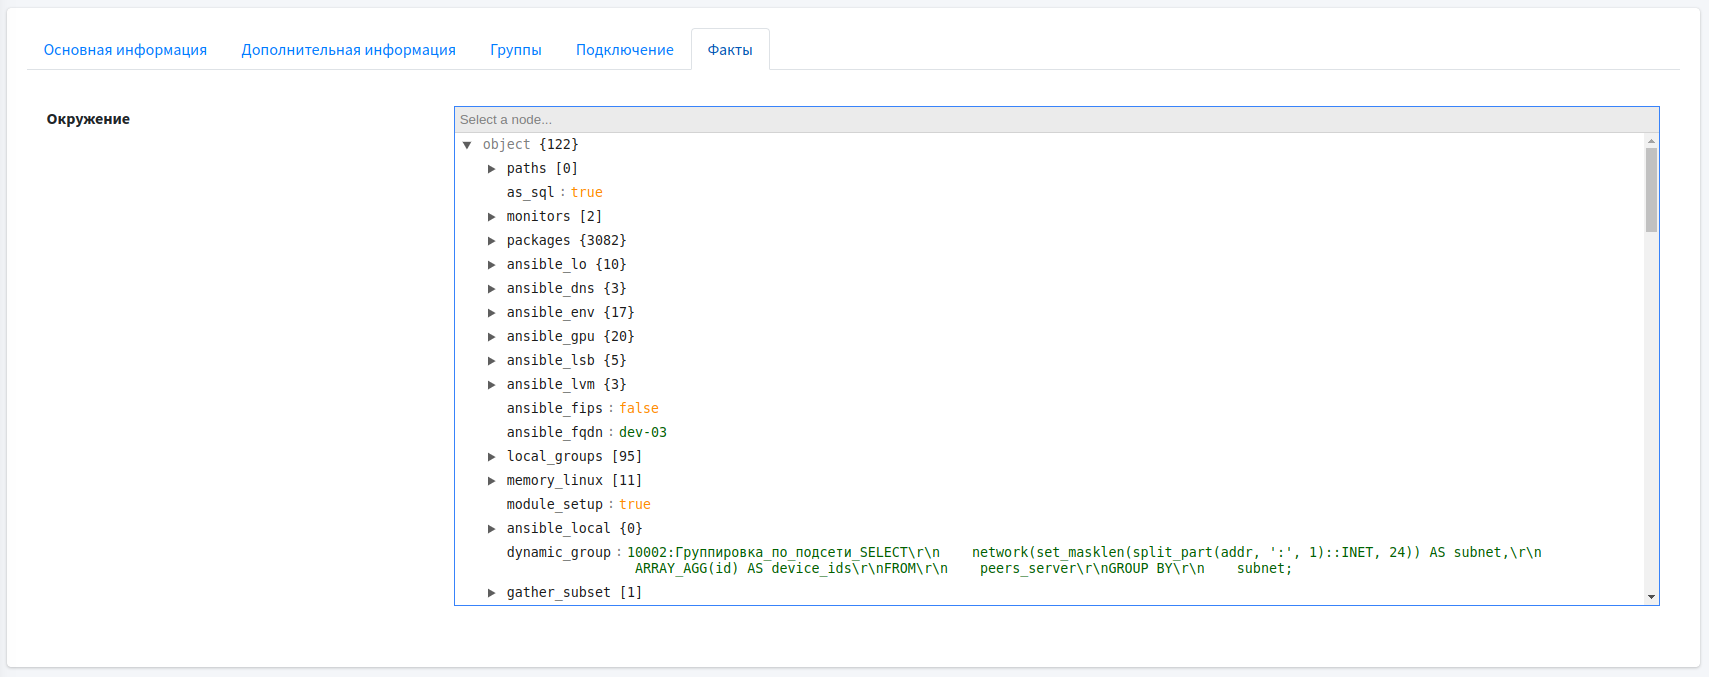Select the ansible_fqdn dev-03 value
The width and height of the screenshot is (1709, 677).
(642, 433)
